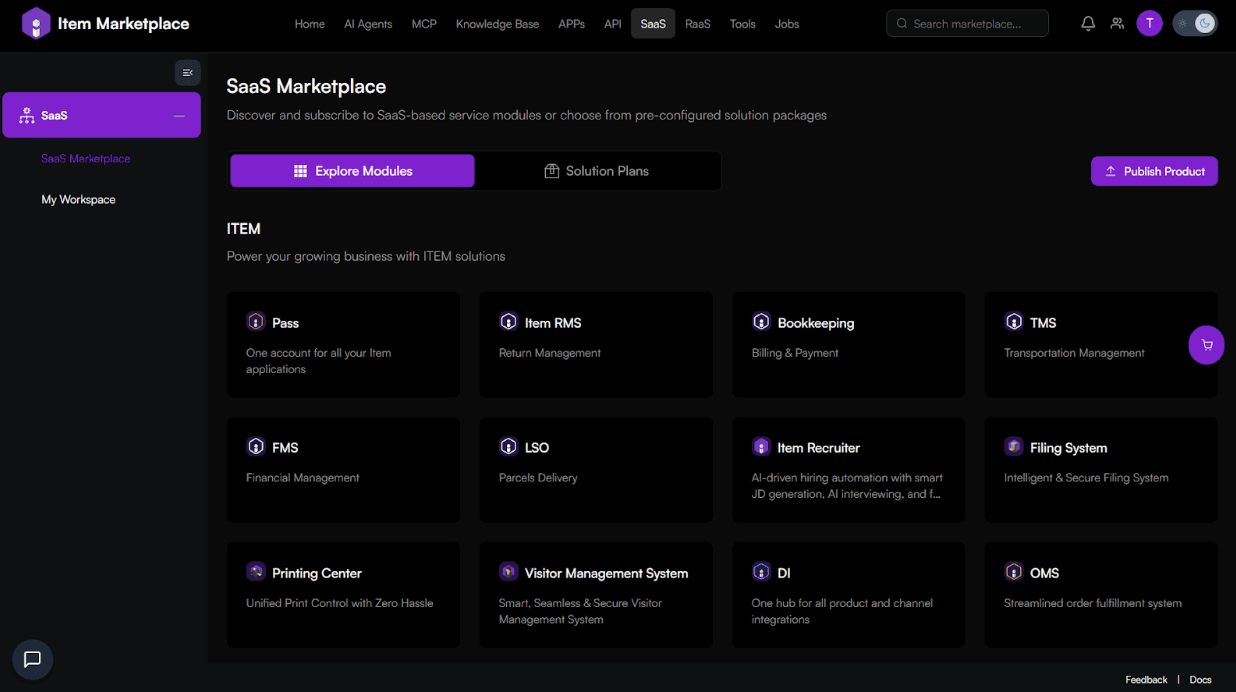Switch to the Solution Plans tab
Image resolution: width=1236 pixels, height=692 pixels.
[x=597, y=171]
